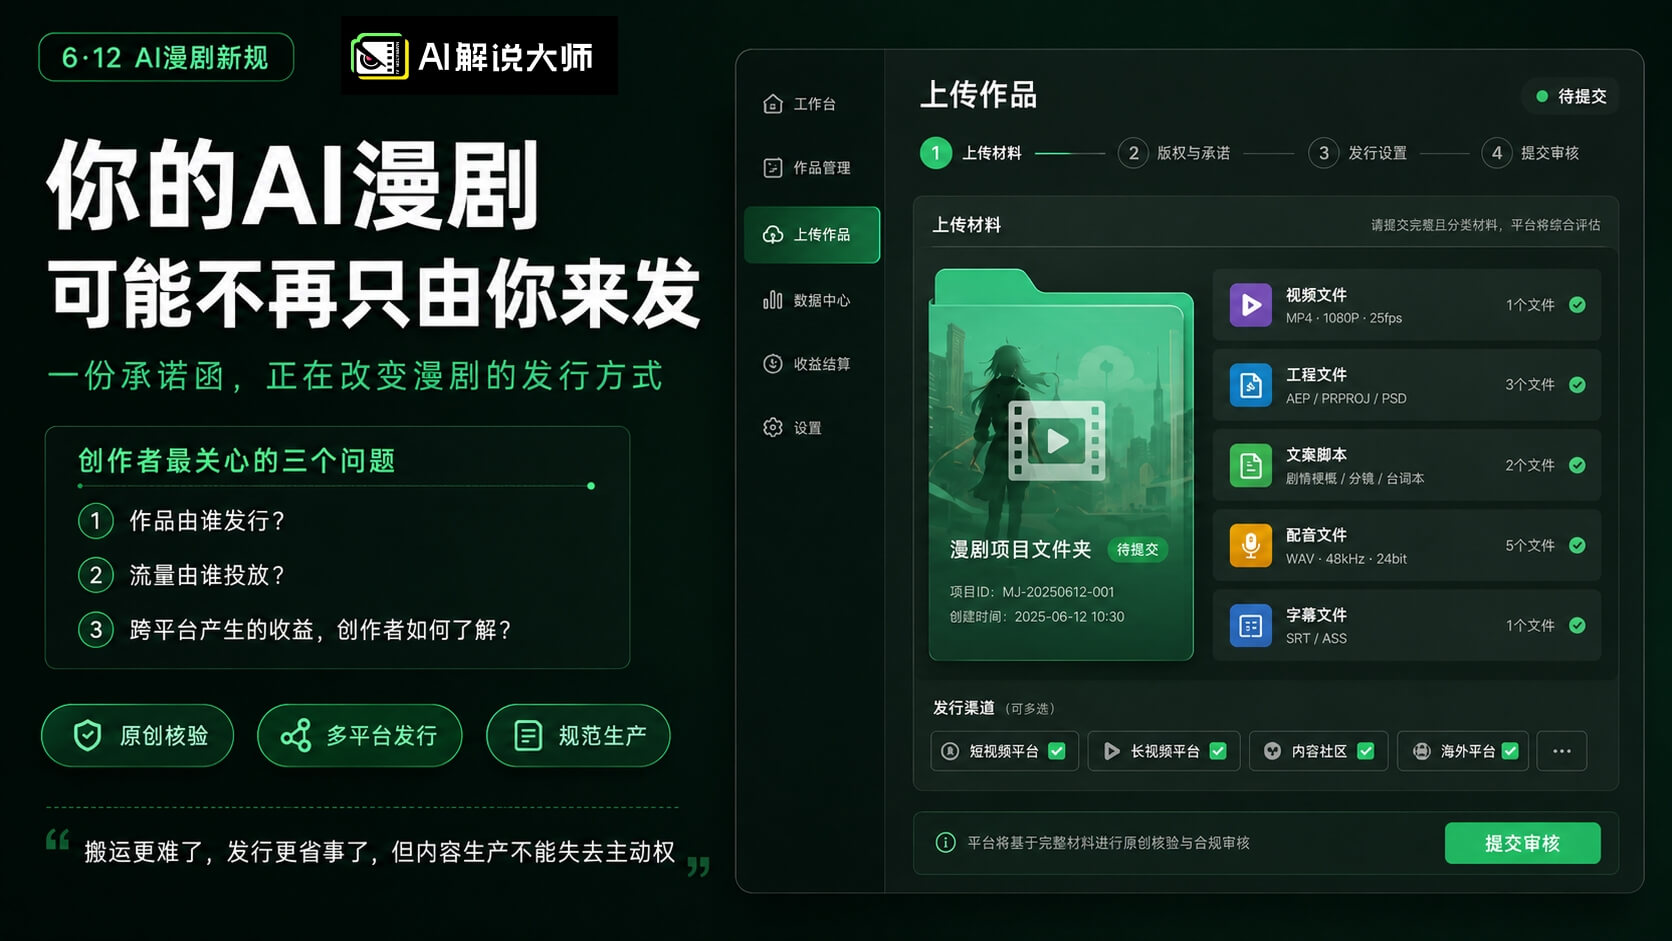Viewport: 1672px width, 941px height.
Task: Click the 待提交 status badge at top right
Action: [x=1571, y=96]
